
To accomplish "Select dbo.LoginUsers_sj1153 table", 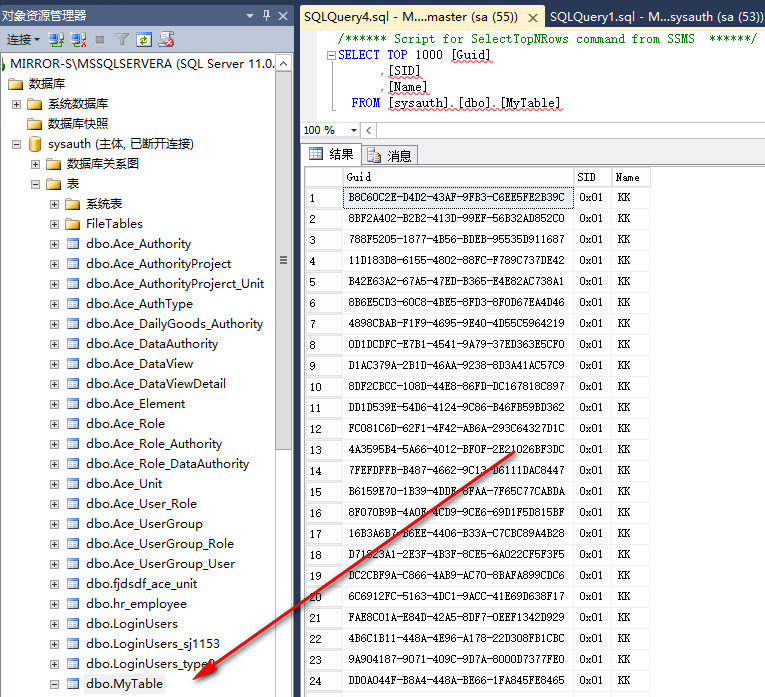I will coord(153,644).
